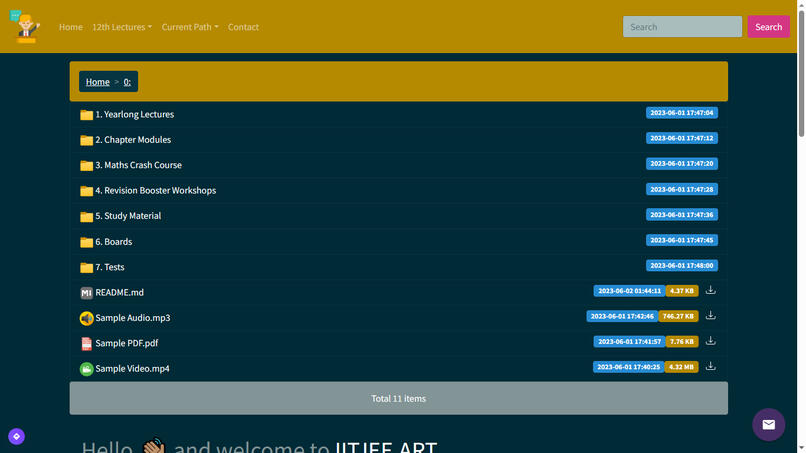Click the 2023-06-01 17:47:36 date badge
This screenshot has height=453, width=806.
(x=682, y=214)
